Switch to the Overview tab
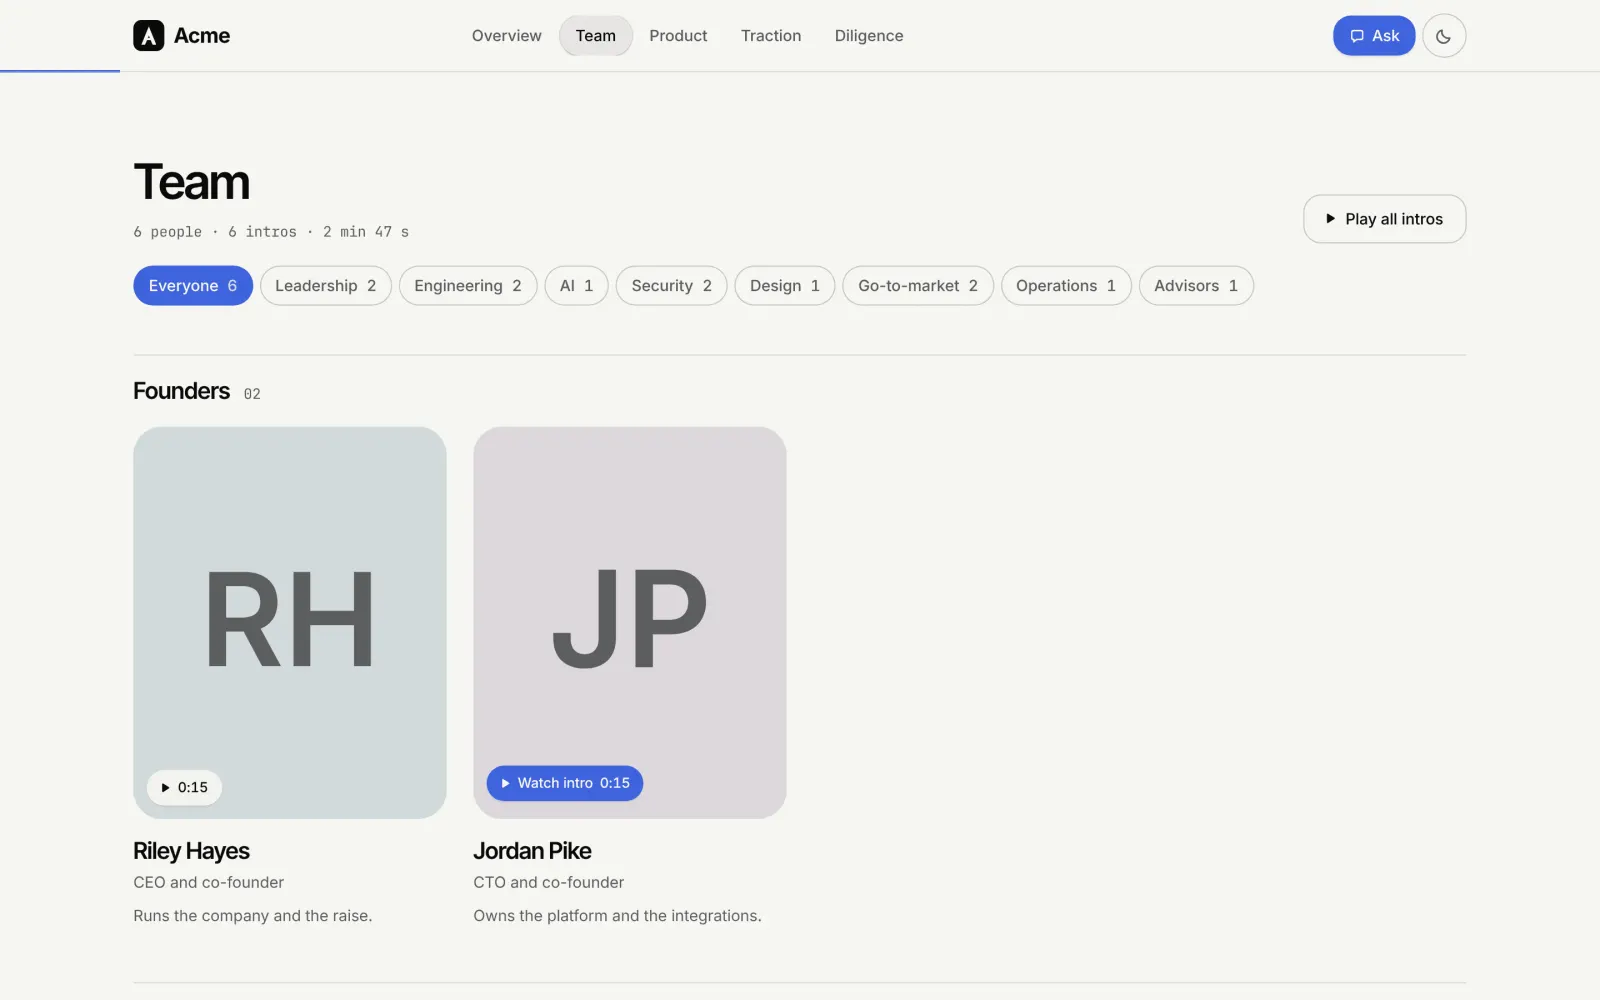 click(x=507, y=36)
